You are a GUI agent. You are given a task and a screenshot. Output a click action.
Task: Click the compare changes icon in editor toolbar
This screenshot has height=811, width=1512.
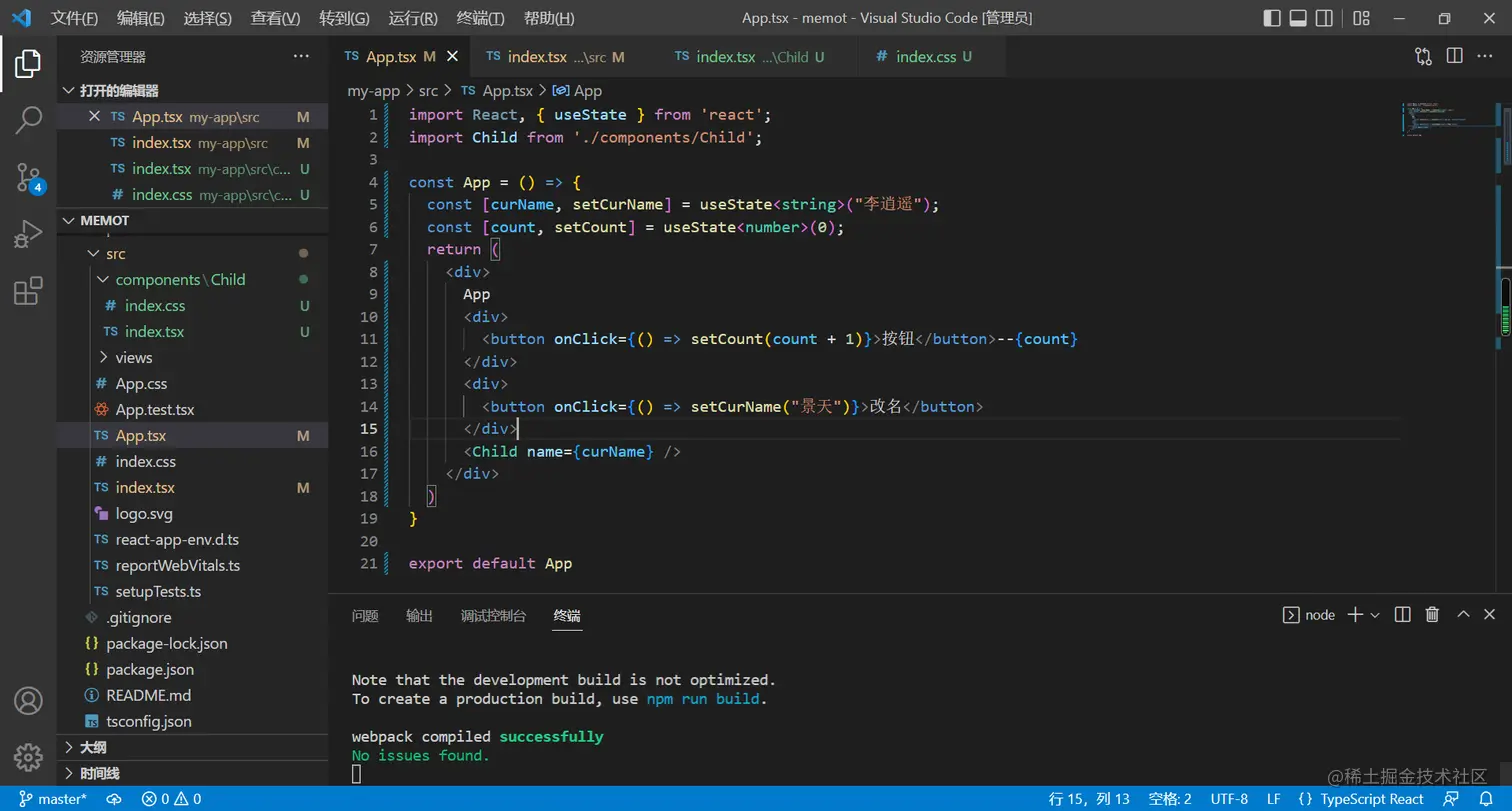coord(1423,57)
